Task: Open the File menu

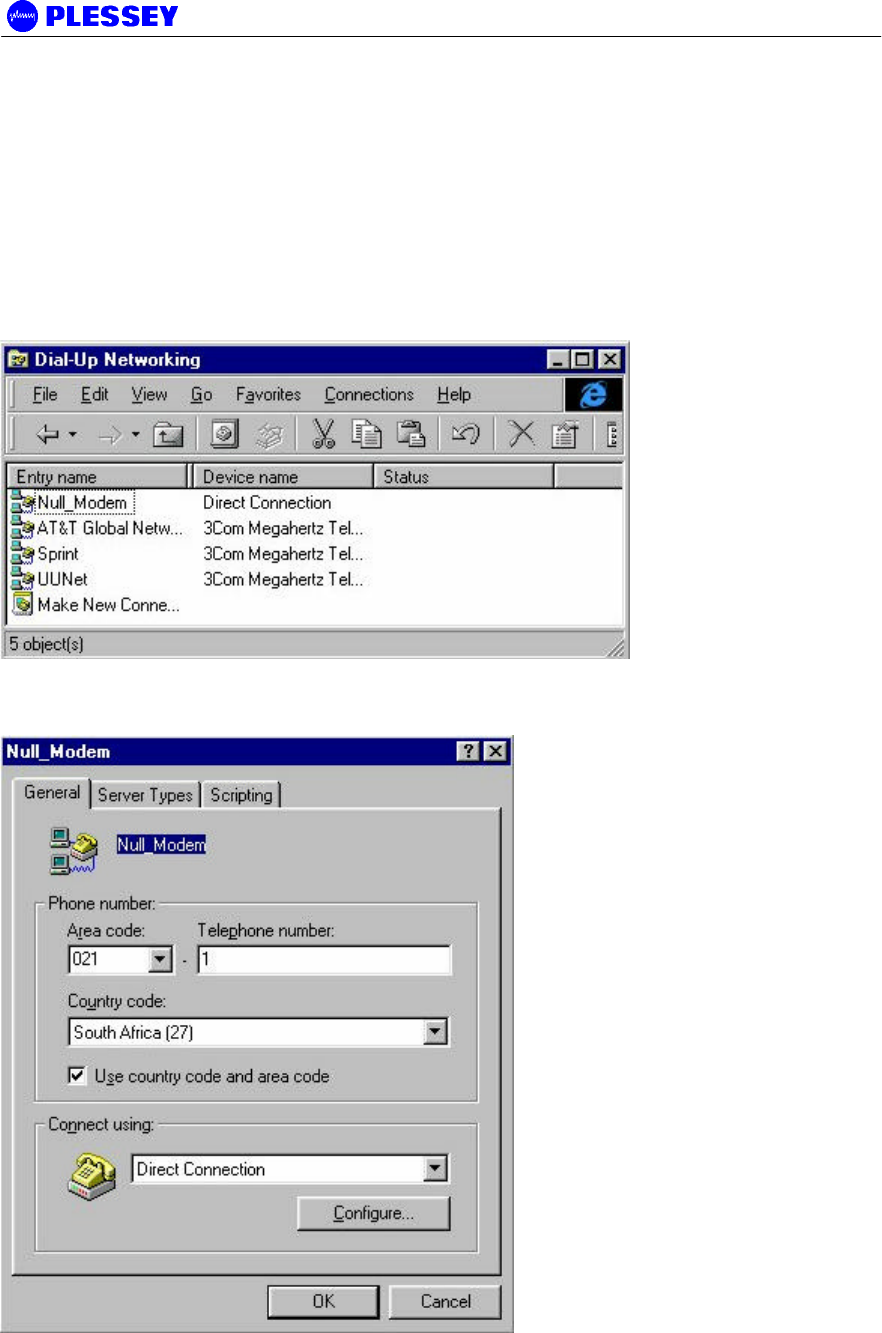Action: (45, 395)
